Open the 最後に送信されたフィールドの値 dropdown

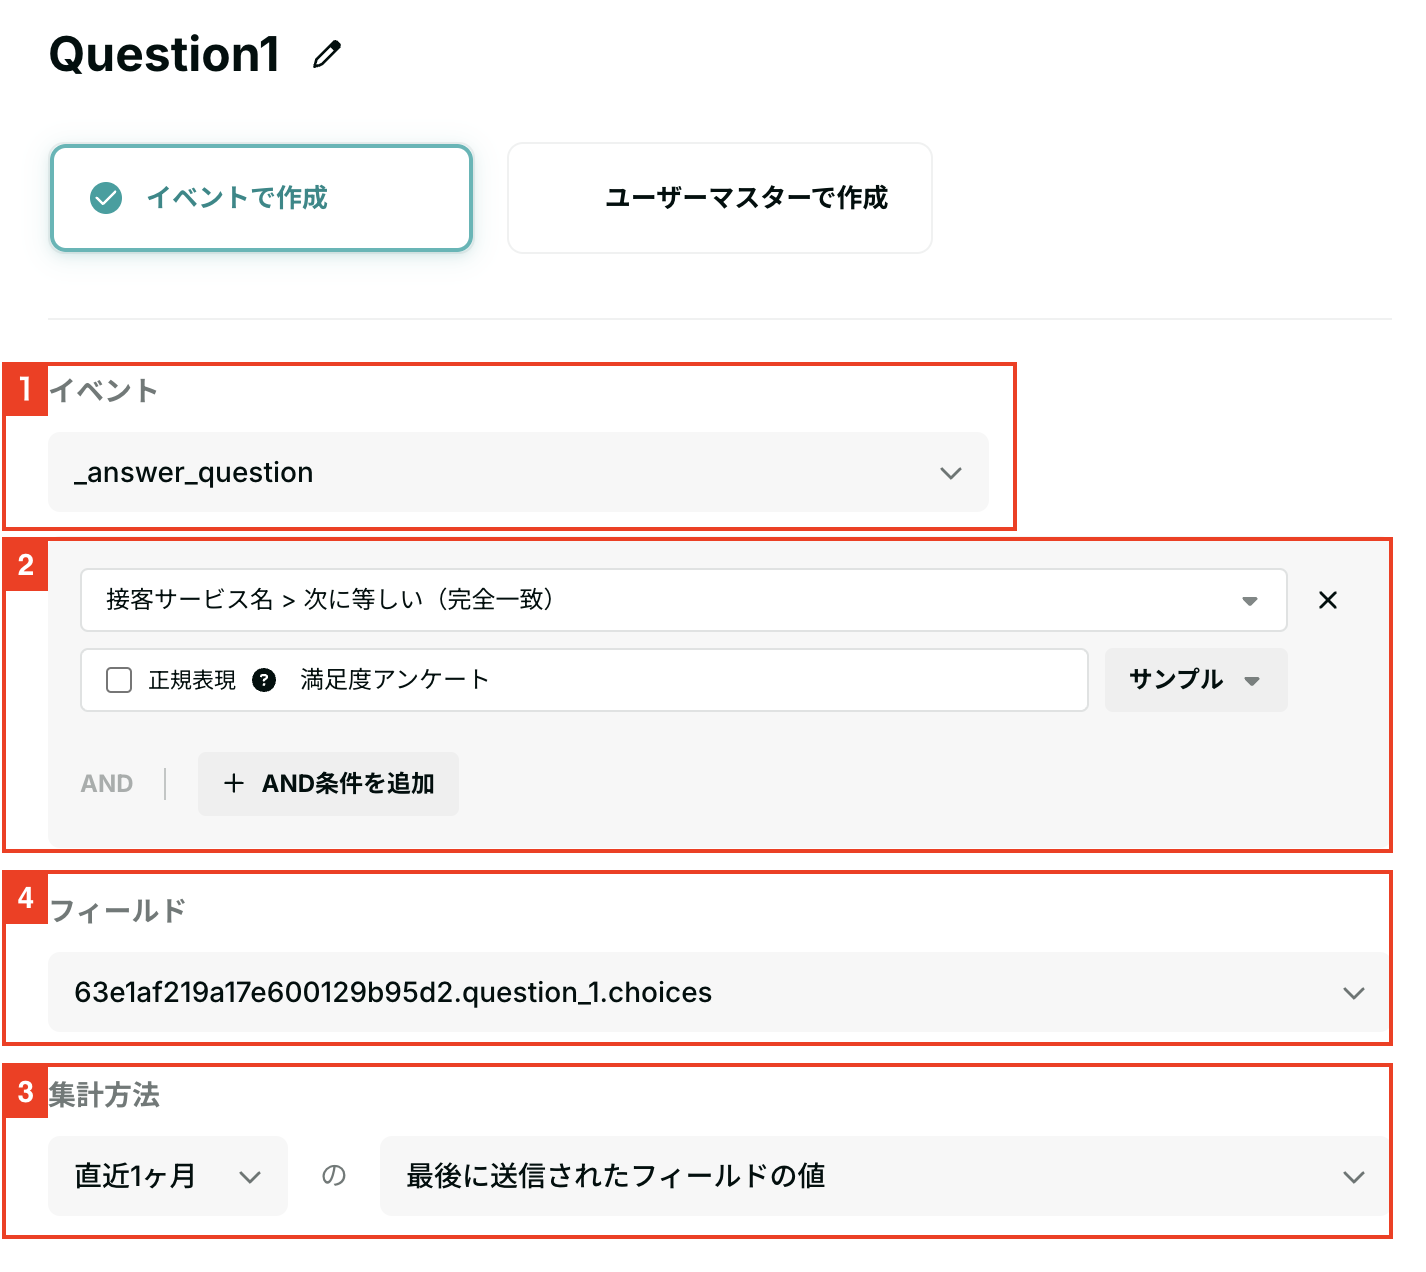coord(884,1176)
